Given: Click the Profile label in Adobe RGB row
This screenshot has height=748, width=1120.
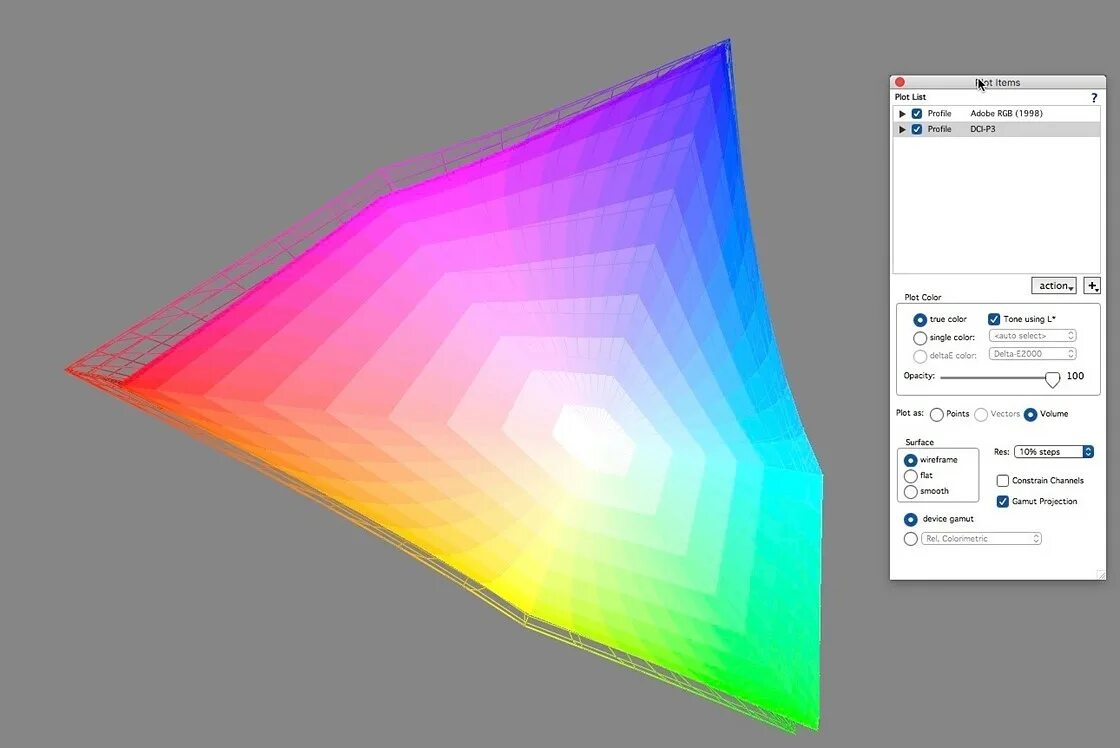Looking at the screenshot, I should pyautogui.click(x=939, y=114).
